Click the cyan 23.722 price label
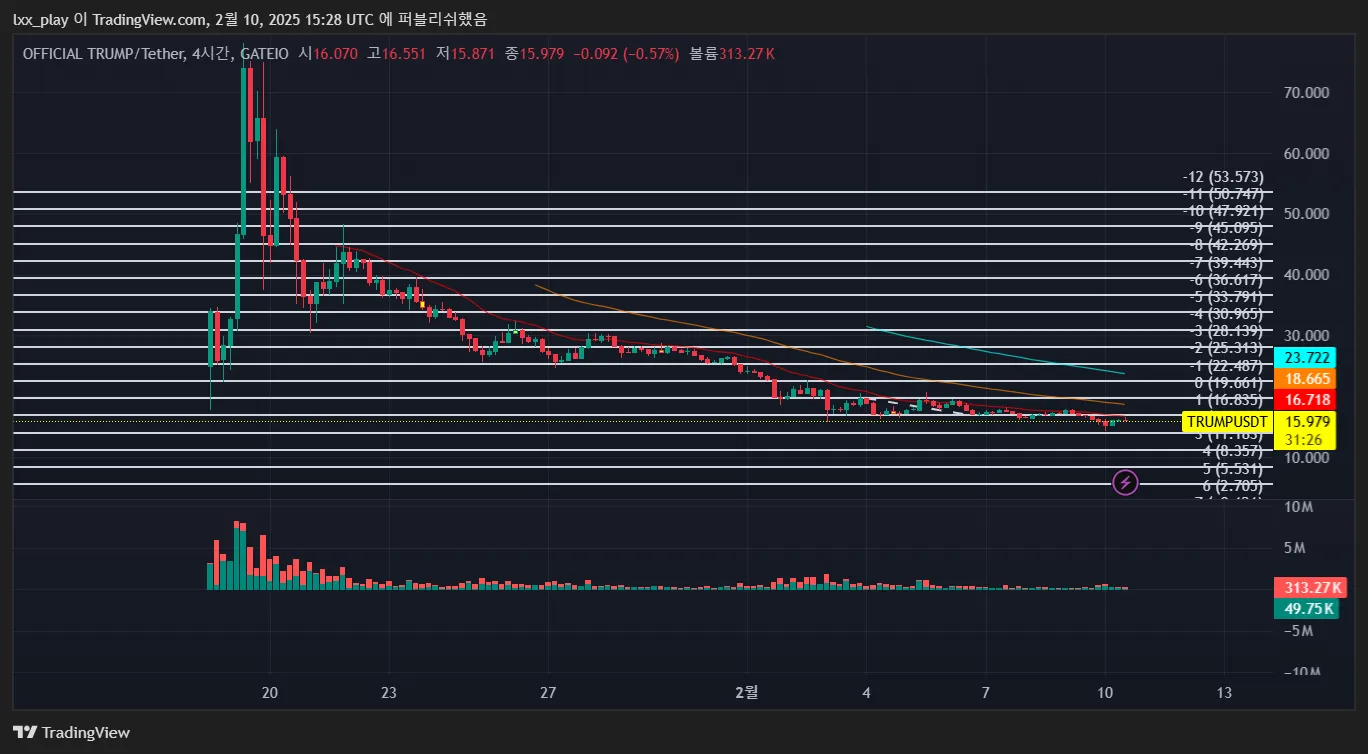The height and width of the screenshot is (754, 1368). tap(1306, 358)
